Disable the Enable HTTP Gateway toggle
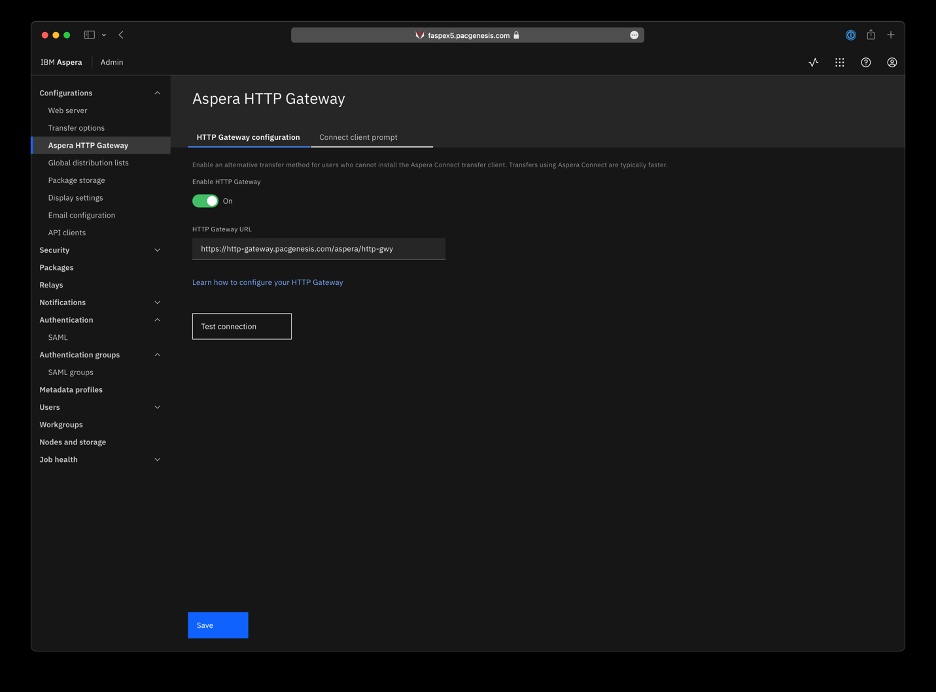Viewport: 936px width, 692px height. [205, 201]
